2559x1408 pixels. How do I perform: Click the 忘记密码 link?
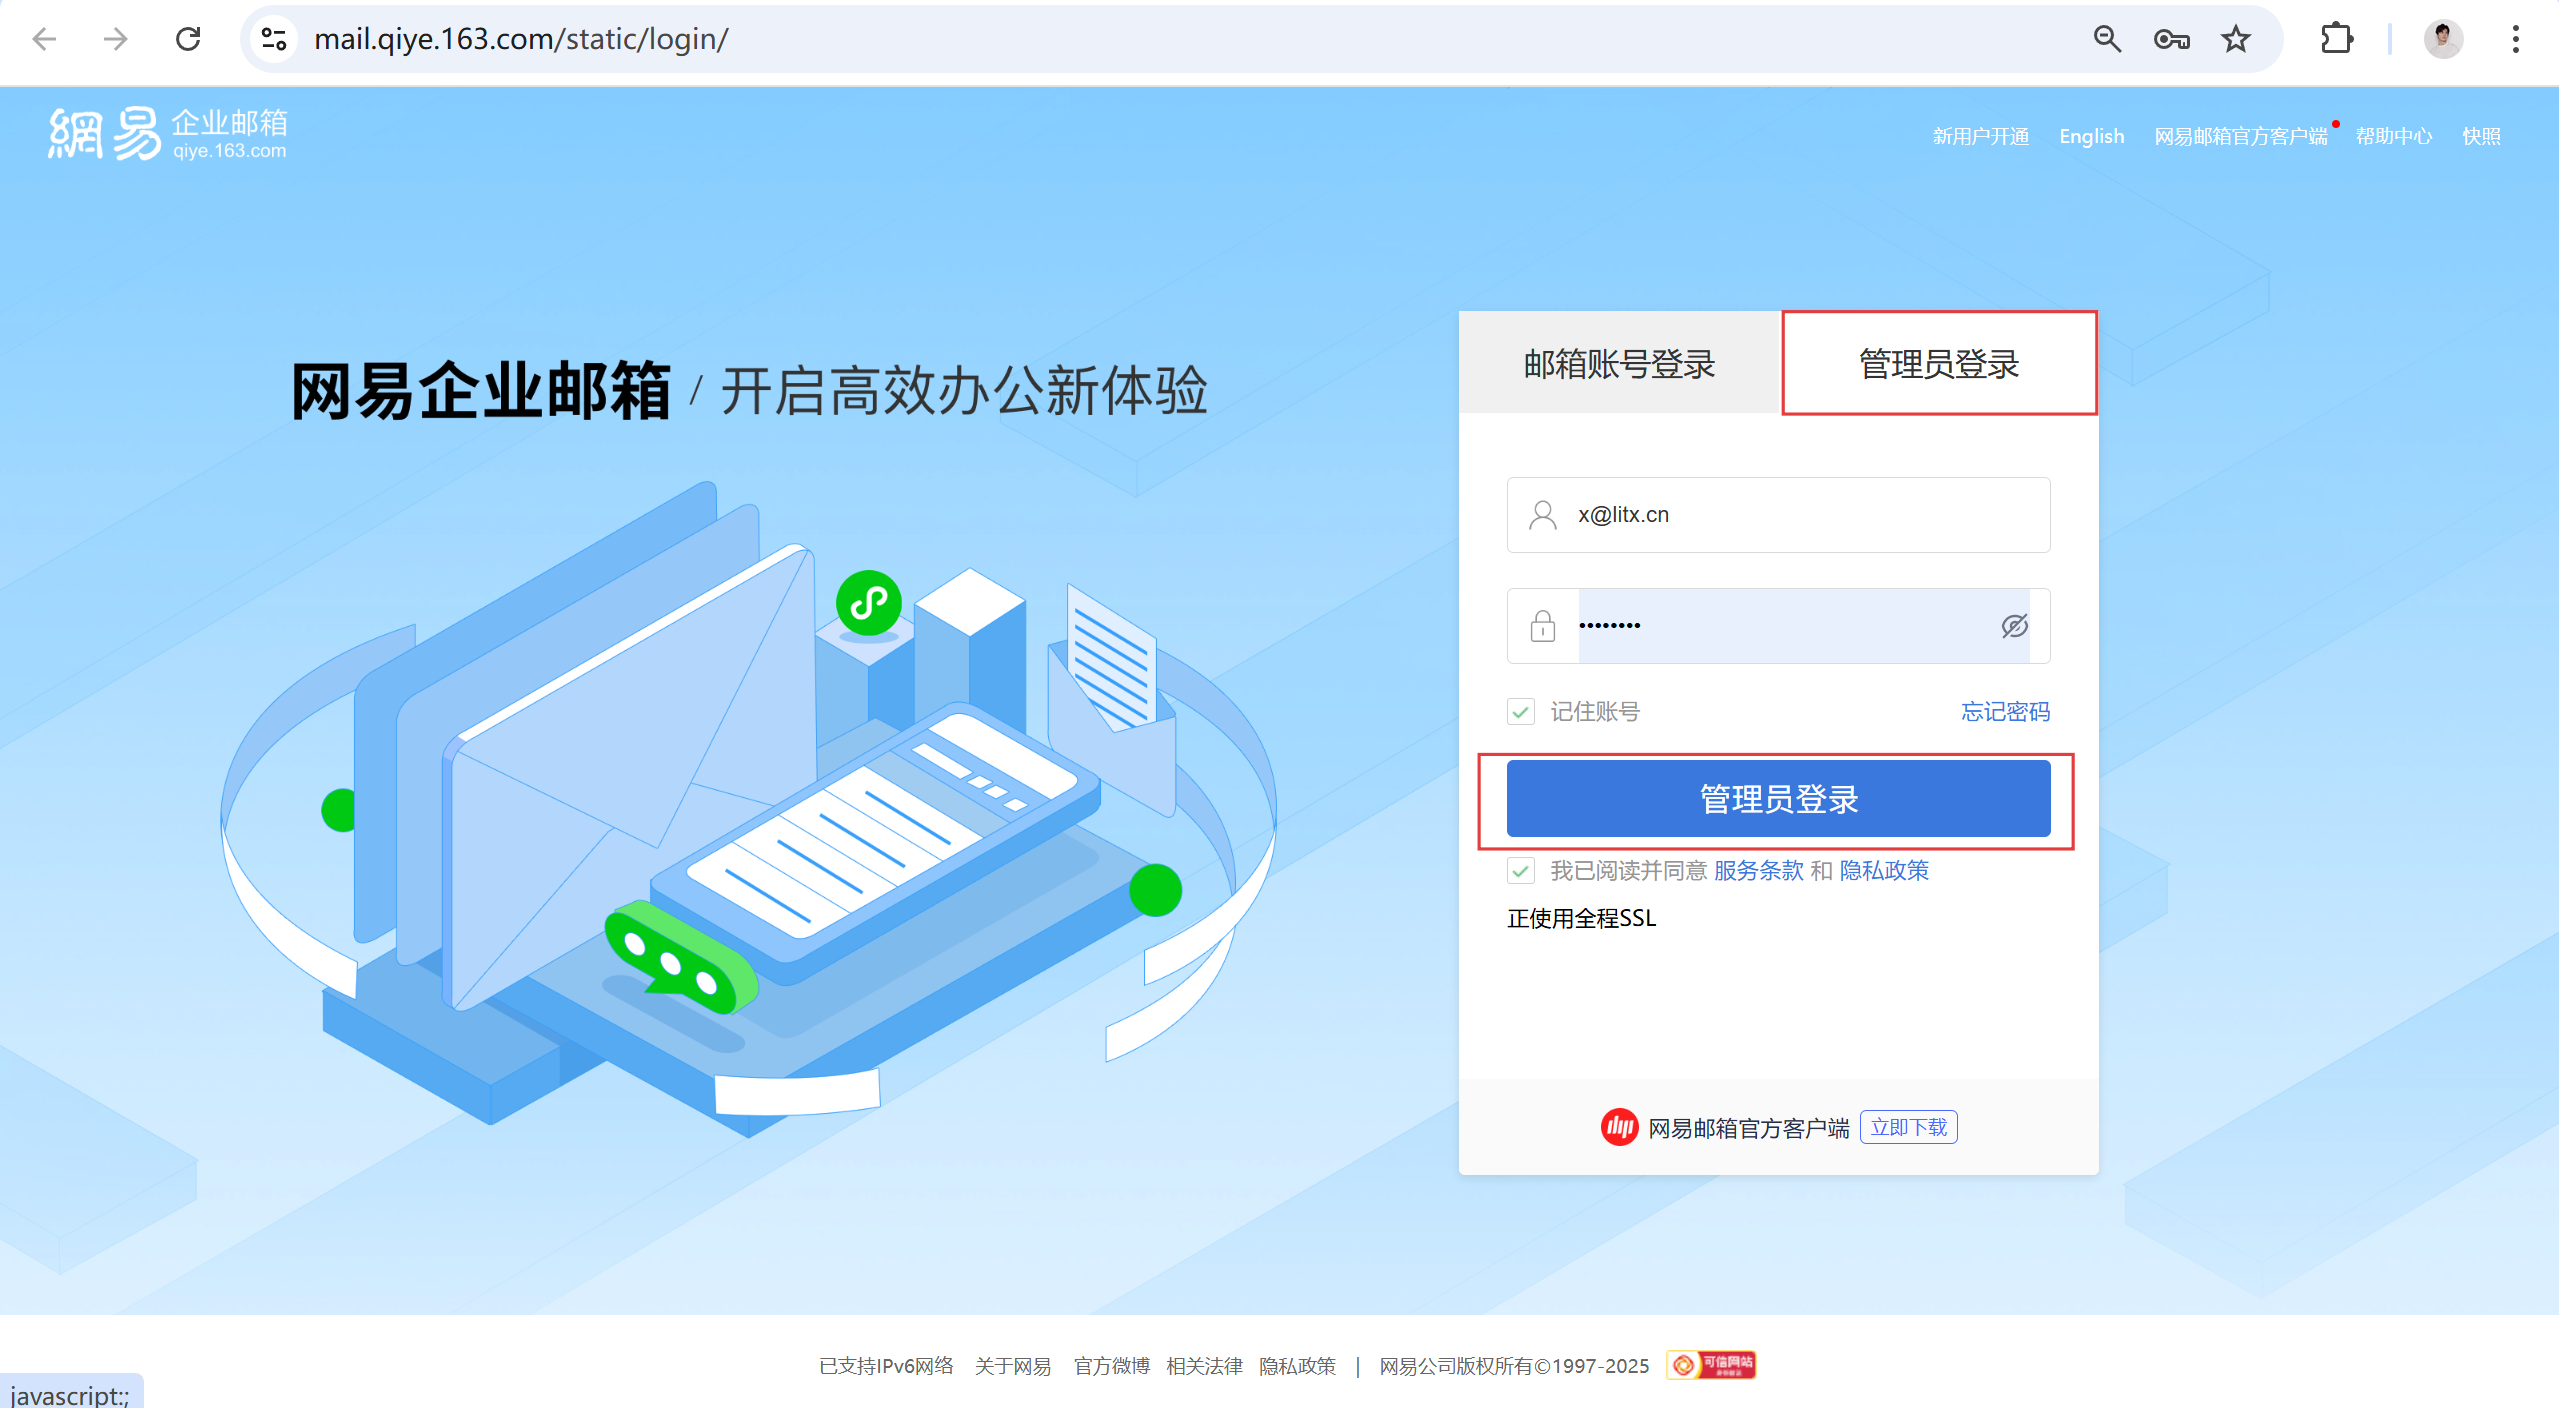(x=2004, y=711)
